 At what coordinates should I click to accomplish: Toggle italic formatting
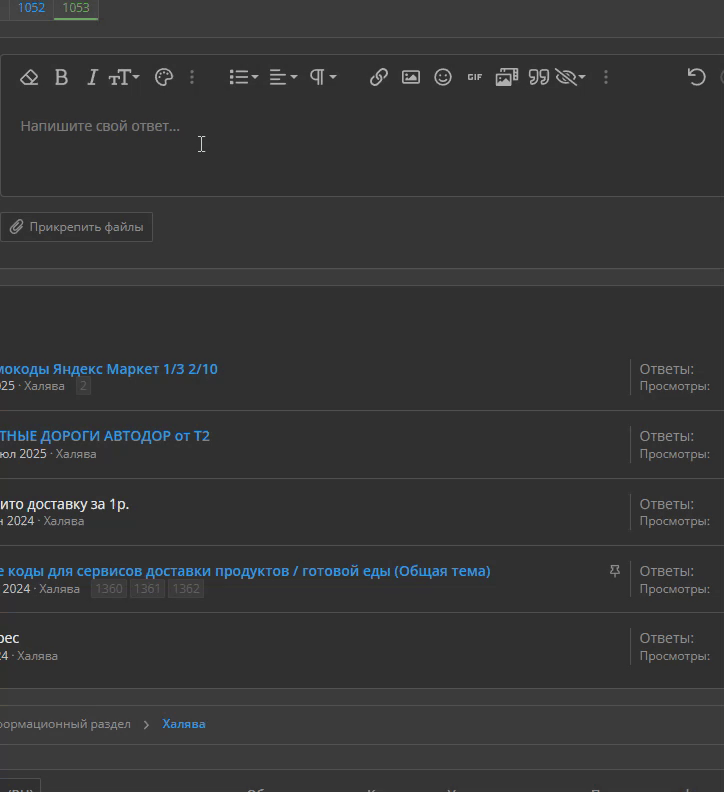92,77
